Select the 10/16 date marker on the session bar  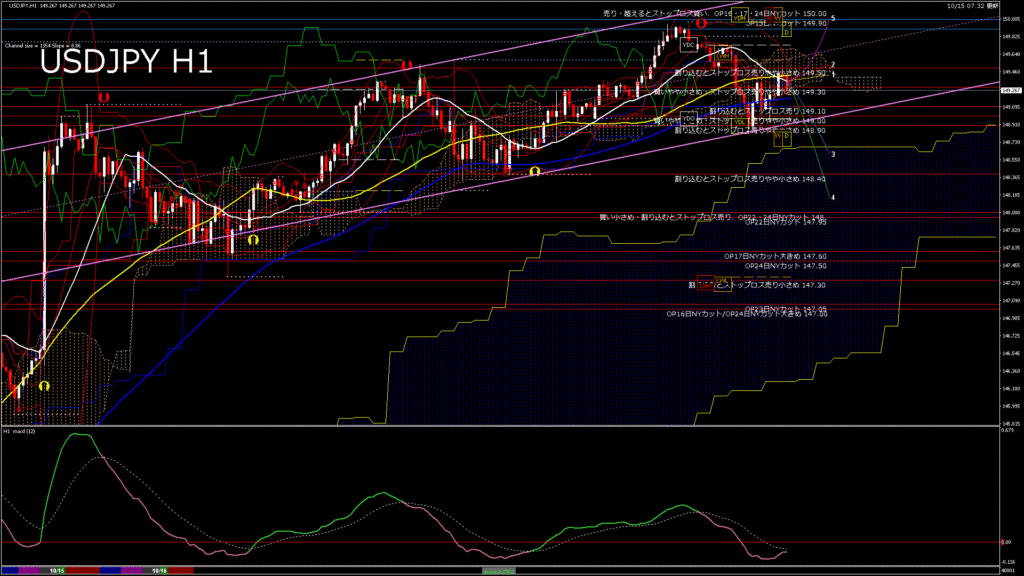(158, 570)
